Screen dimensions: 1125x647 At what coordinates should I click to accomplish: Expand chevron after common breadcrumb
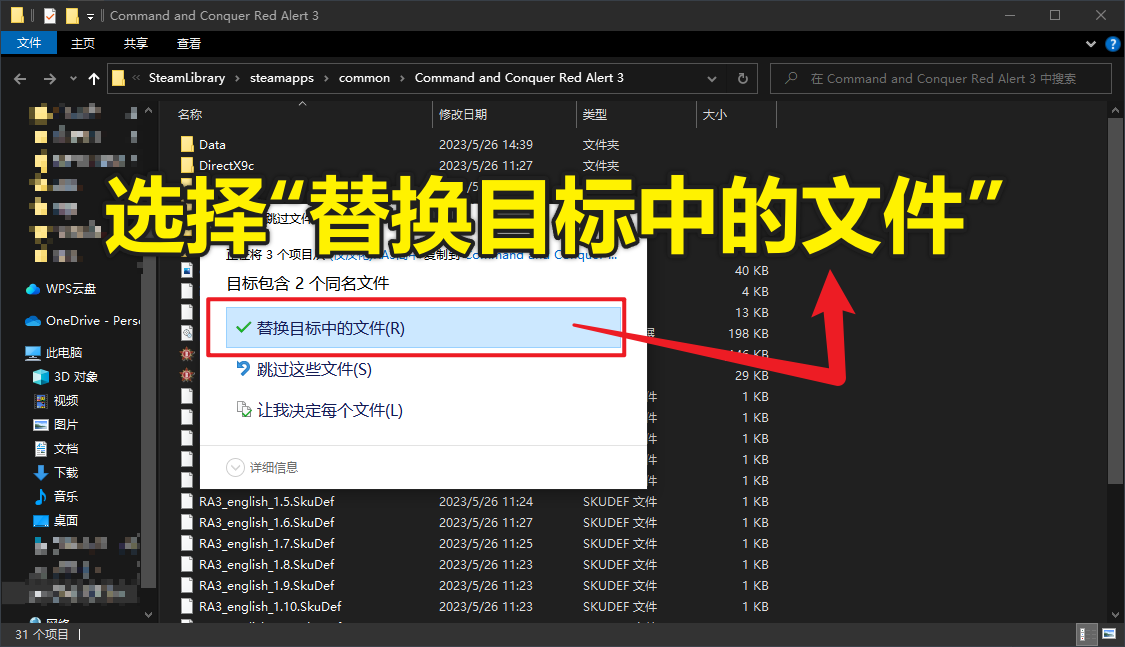(402, 78)
